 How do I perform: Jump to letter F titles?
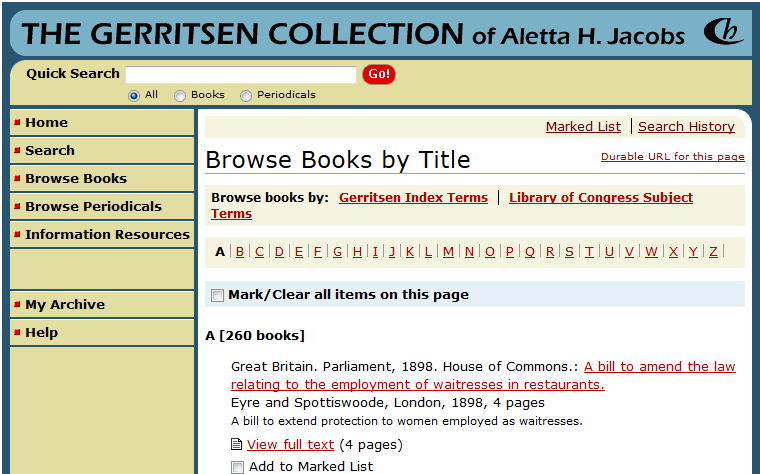[x=317, y=252]
